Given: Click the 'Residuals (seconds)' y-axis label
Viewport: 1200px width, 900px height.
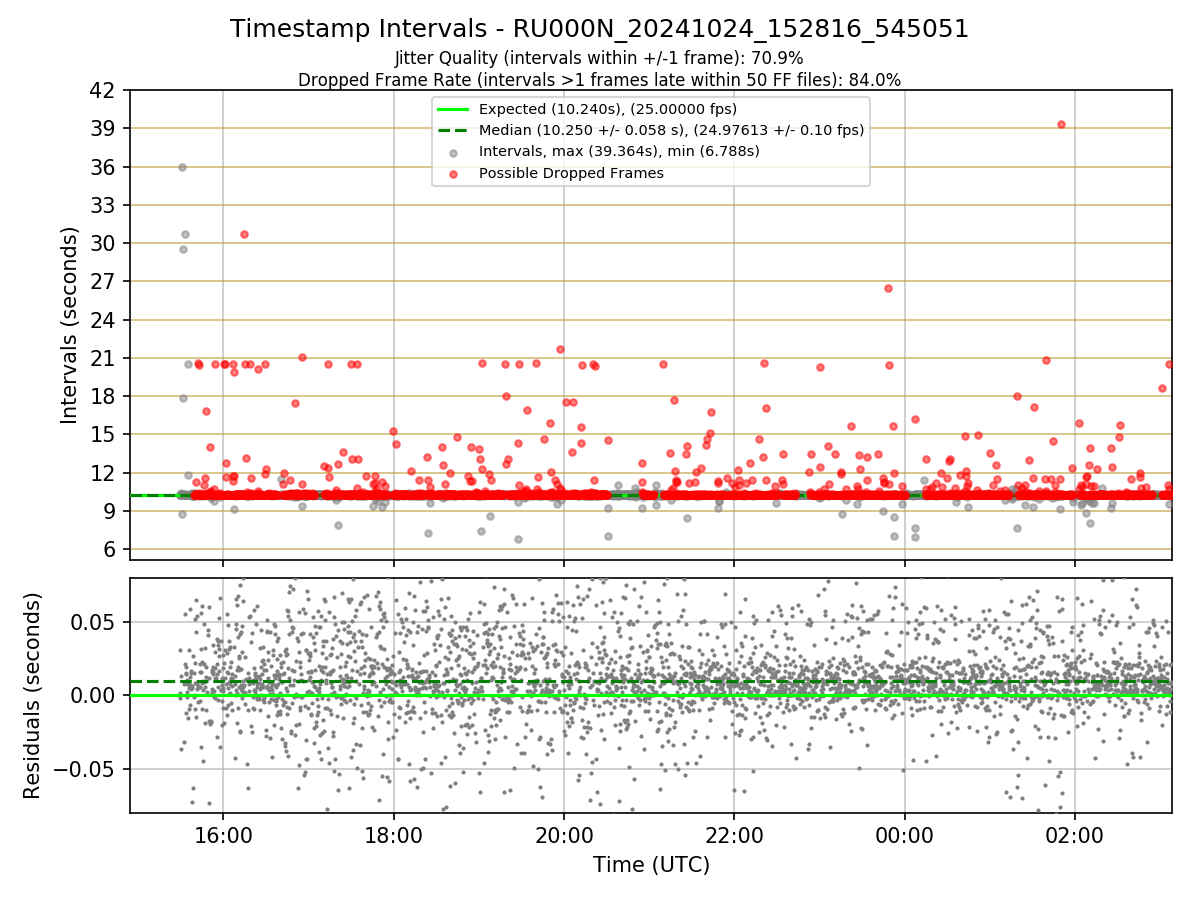Looking at the screenshot, I should tap(32, 696).
